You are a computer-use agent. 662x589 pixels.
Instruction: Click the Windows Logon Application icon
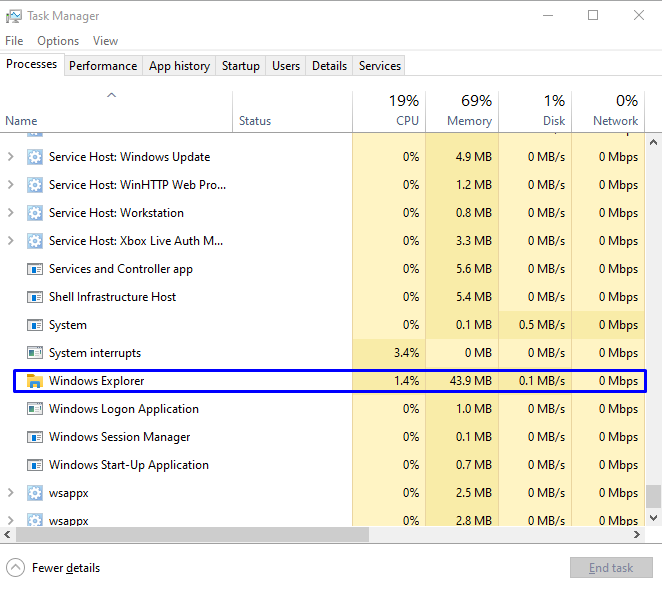pyautogui.click(x=35, y=409)
